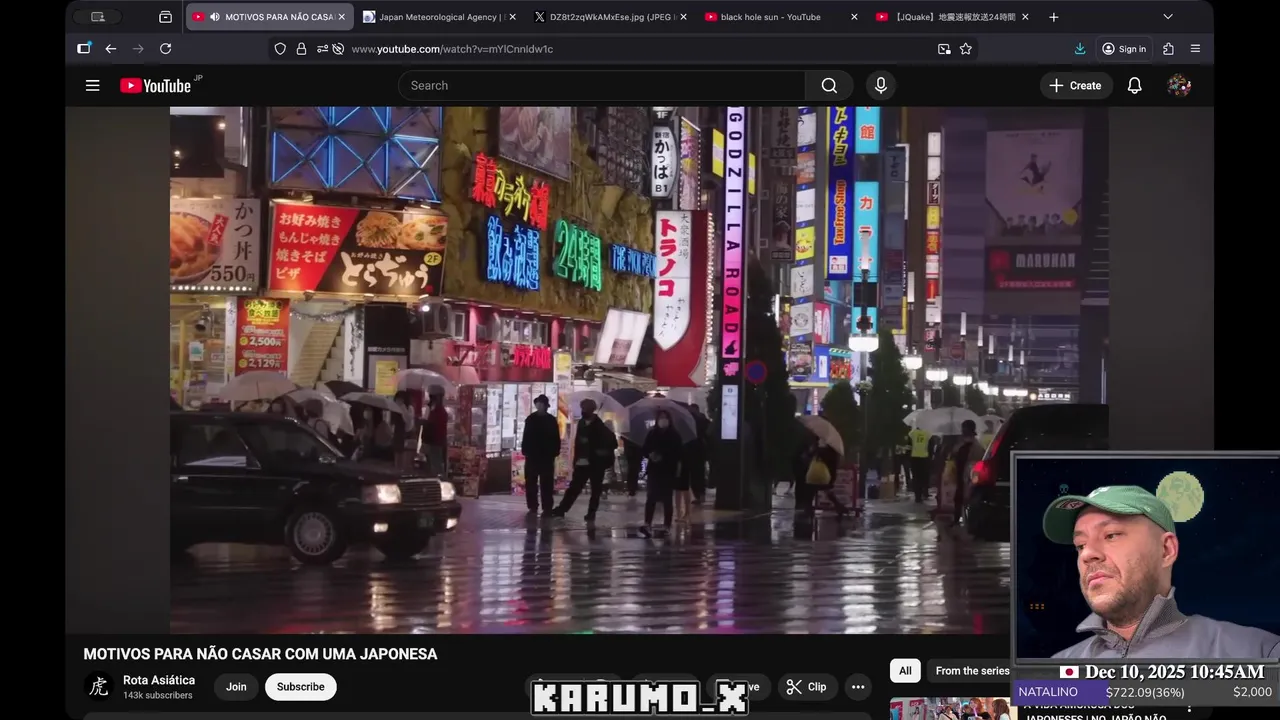Select the From the series chip
The image size is (1280, 720).
972,671
